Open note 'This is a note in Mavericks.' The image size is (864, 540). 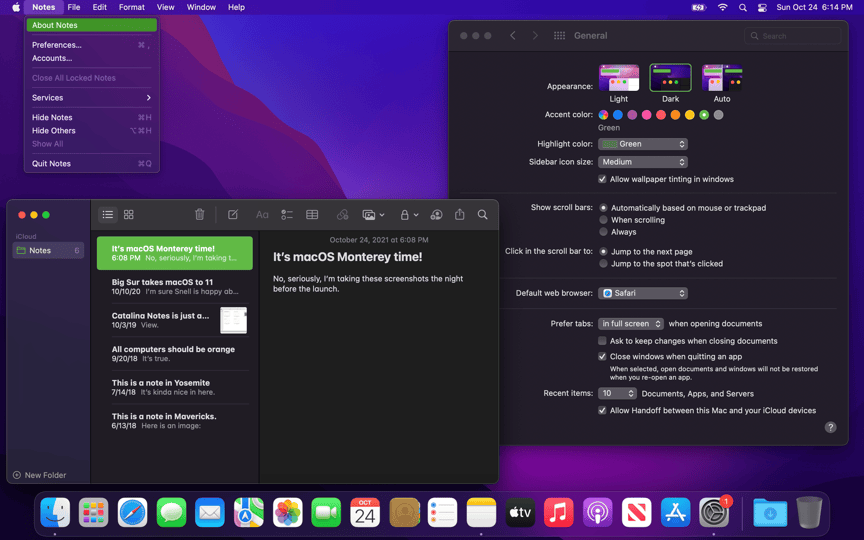(175, 421)
